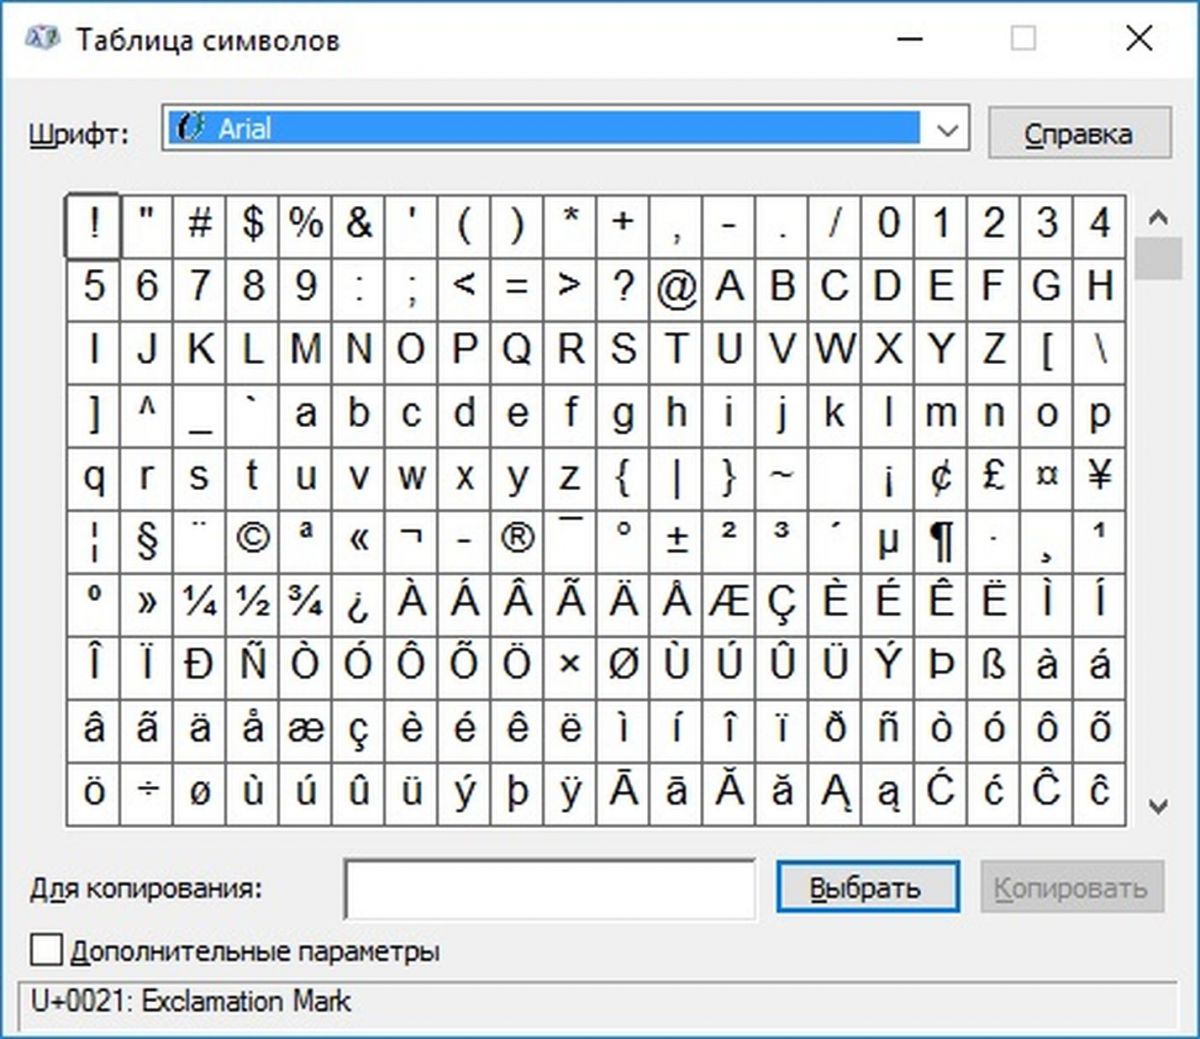The image size is (1200, 1039).
Task: Click the Для копирования text field
Action: (x=549, y=888)
